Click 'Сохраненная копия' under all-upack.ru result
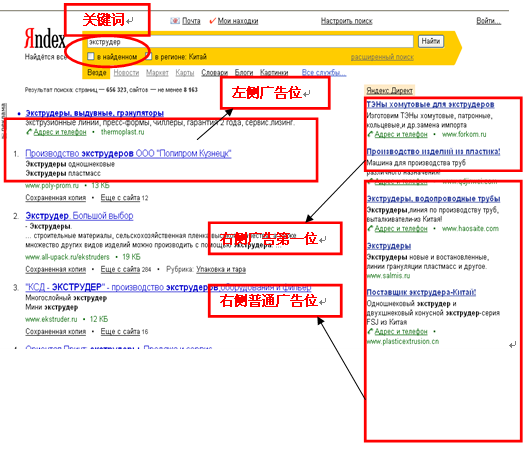Image resolution: width=529 pixels, height=451 pixels. [x=56, y=269]
